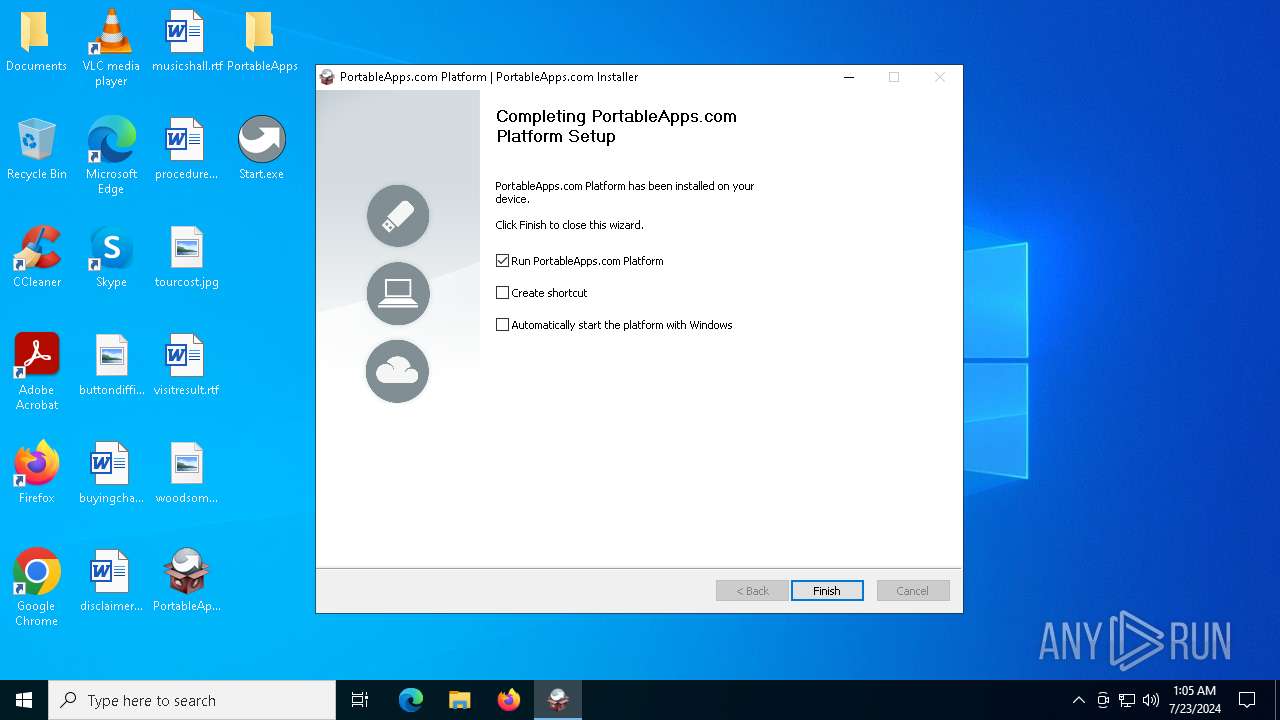Select the PortableApps installer desktop icon
Viewport: 1280px width, 720px height.
point(186,581)
